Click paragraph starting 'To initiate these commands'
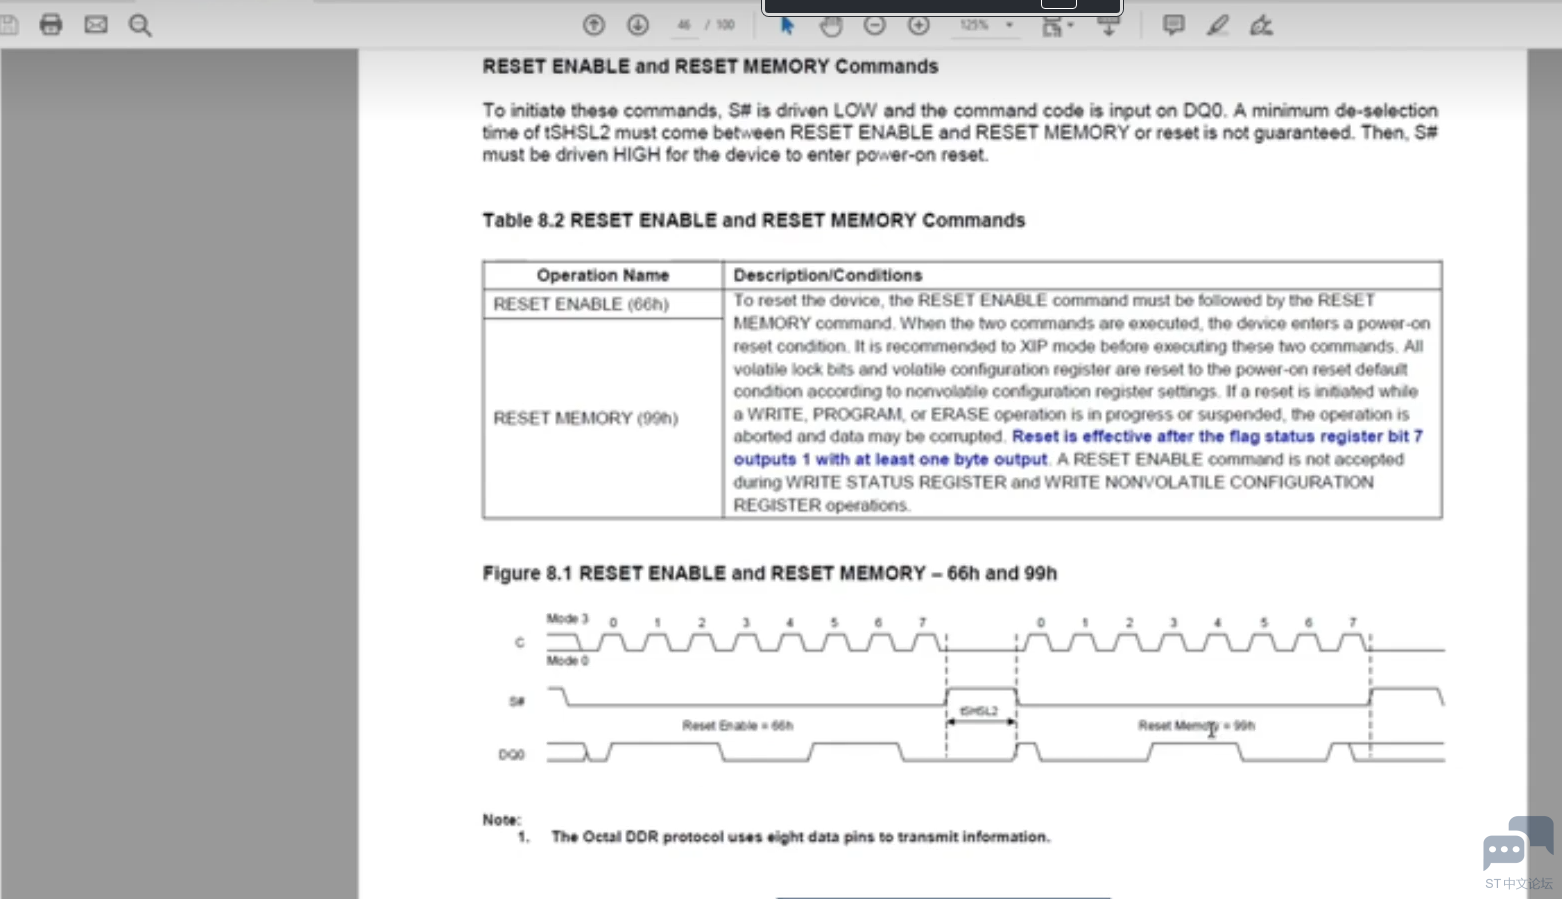 click(x=960, y=132)
